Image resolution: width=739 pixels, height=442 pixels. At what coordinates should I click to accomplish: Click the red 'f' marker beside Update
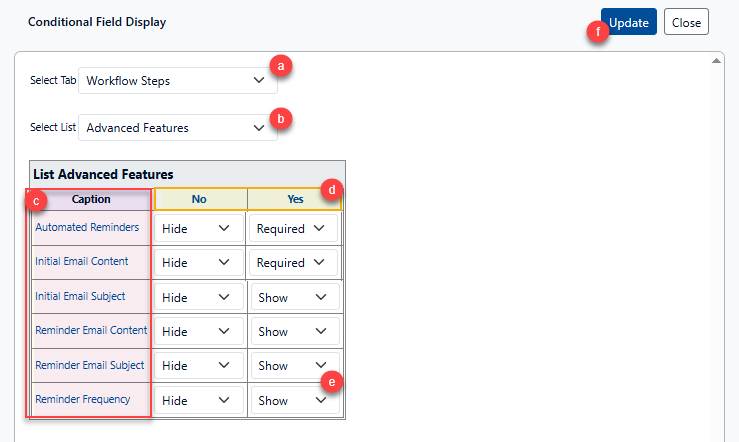(599, 31)
